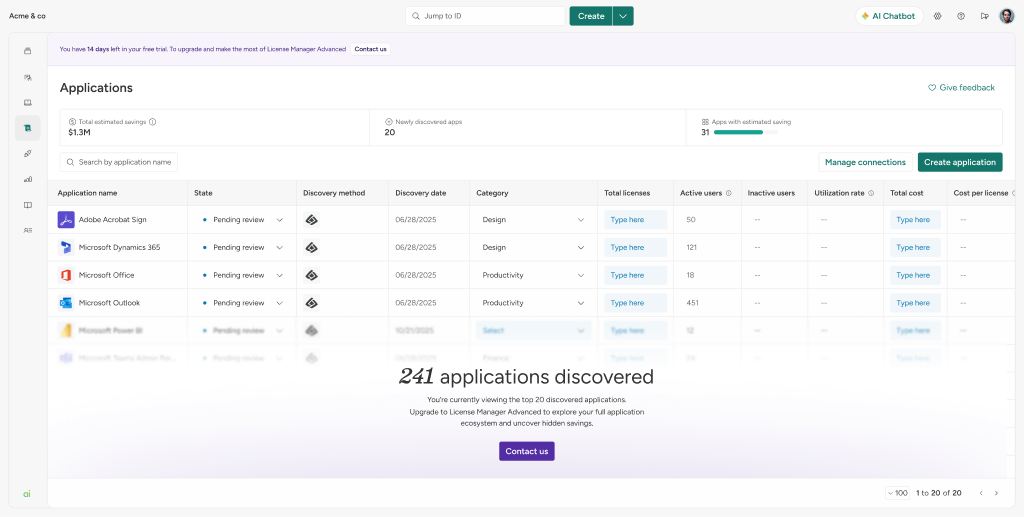Click Total cost field for Microsoft Dynamics 365
The image size is (1024, 517).
[915, 247]
